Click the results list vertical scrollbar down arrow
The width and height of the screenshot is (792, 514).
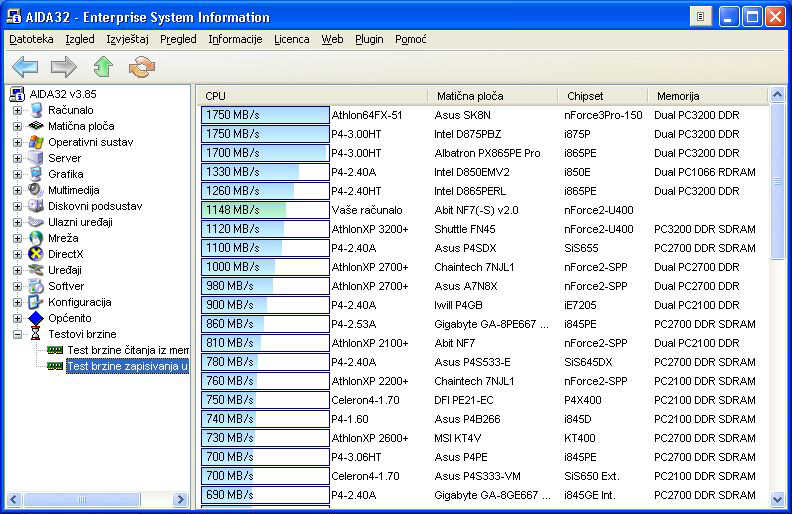point(777,497)
